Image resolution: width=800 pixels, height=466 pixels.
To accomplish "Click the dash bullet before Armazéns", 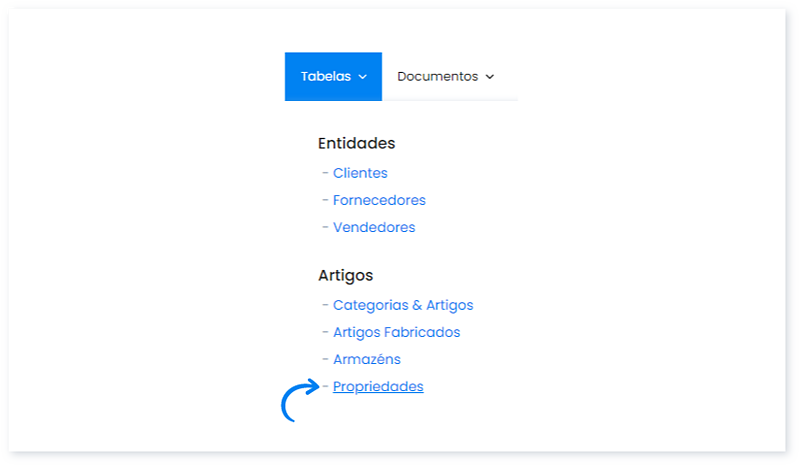I will [325, 359].
